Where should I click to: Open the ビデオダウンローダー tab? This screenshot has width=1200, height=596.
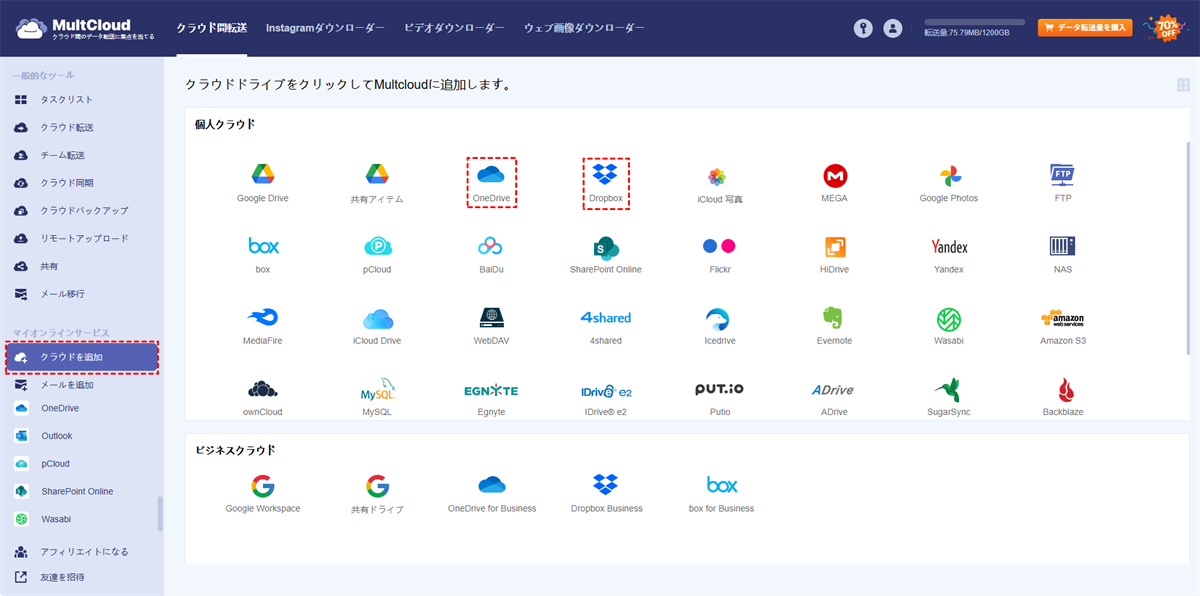coord(454,28)
